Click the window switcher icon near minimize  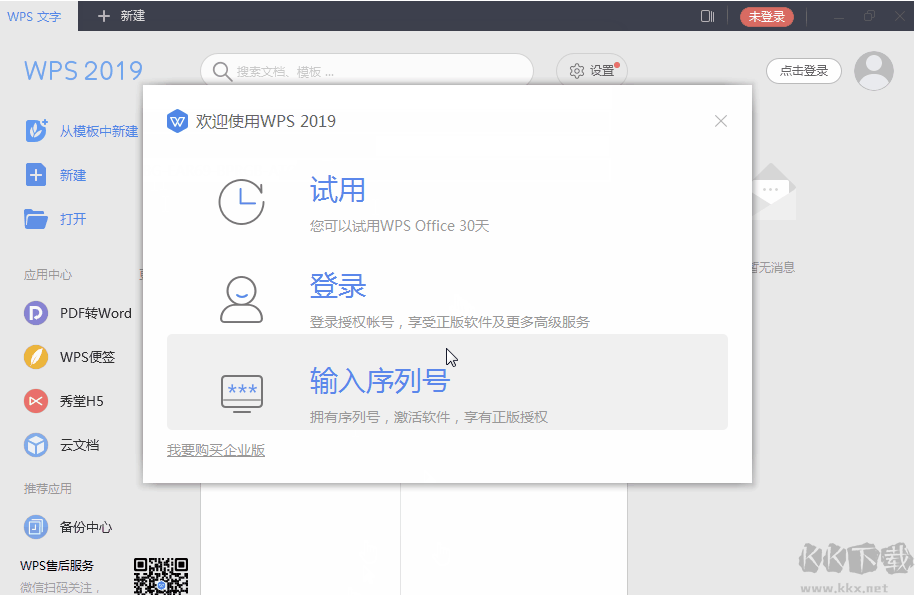[707, 16]
